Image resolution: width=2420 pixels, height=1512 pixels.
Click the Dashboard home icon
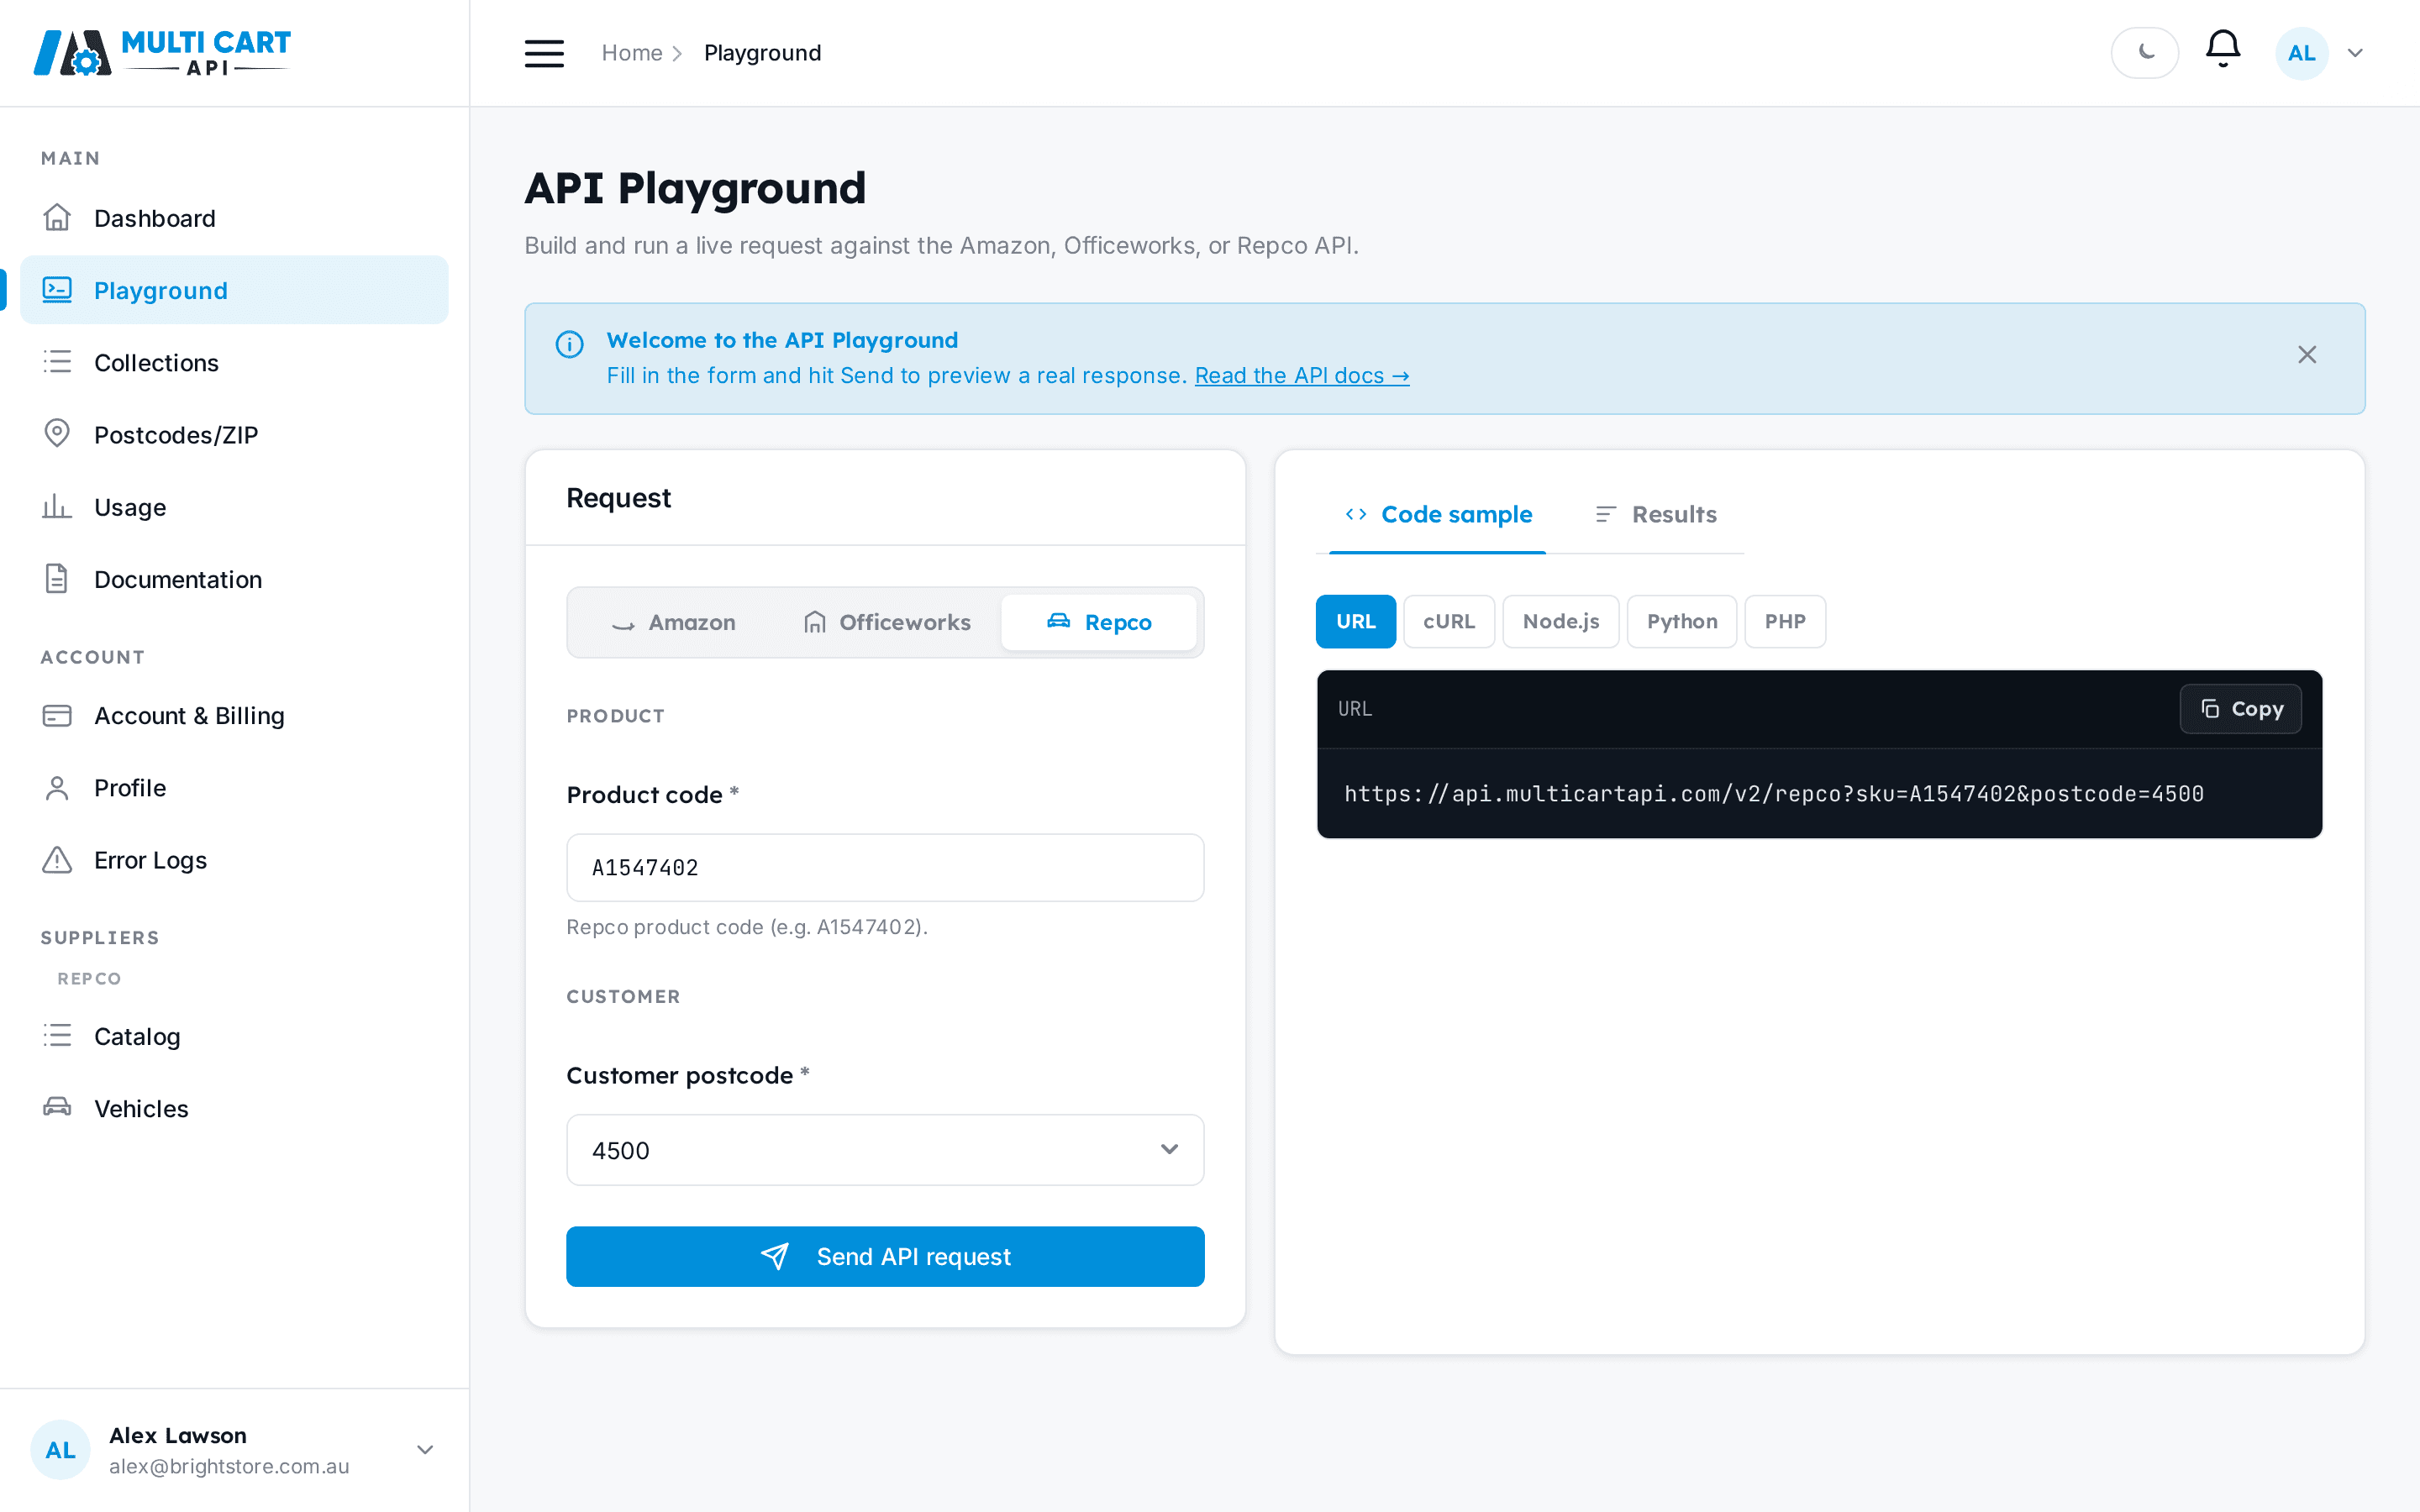57,217
